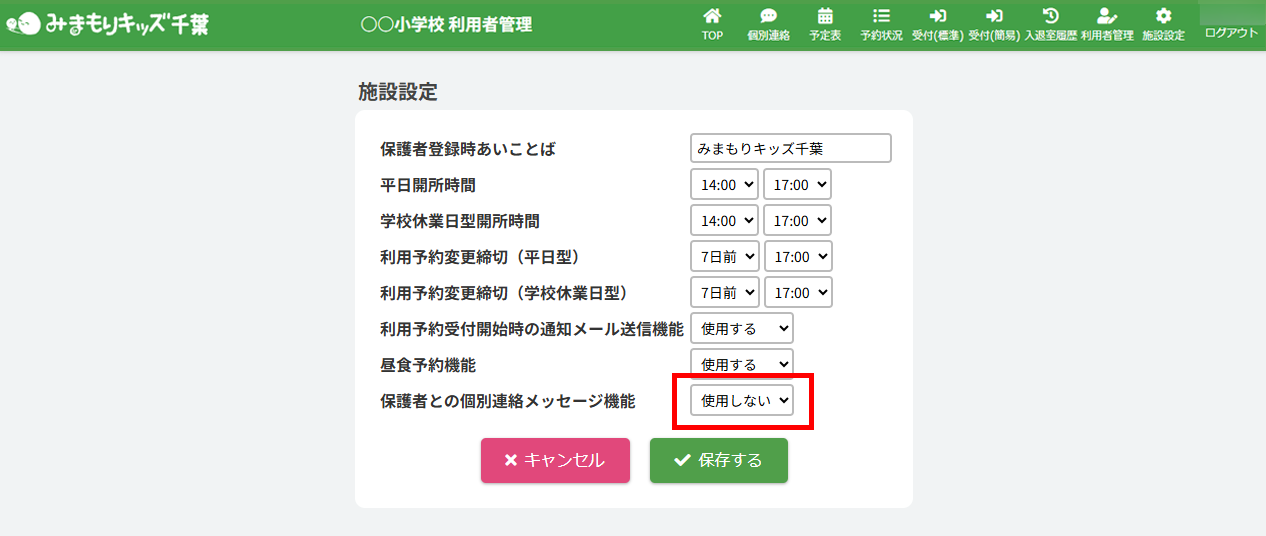Open 昼食予約機能 dropdown
Screen dimensions: 1266x536
741,364
